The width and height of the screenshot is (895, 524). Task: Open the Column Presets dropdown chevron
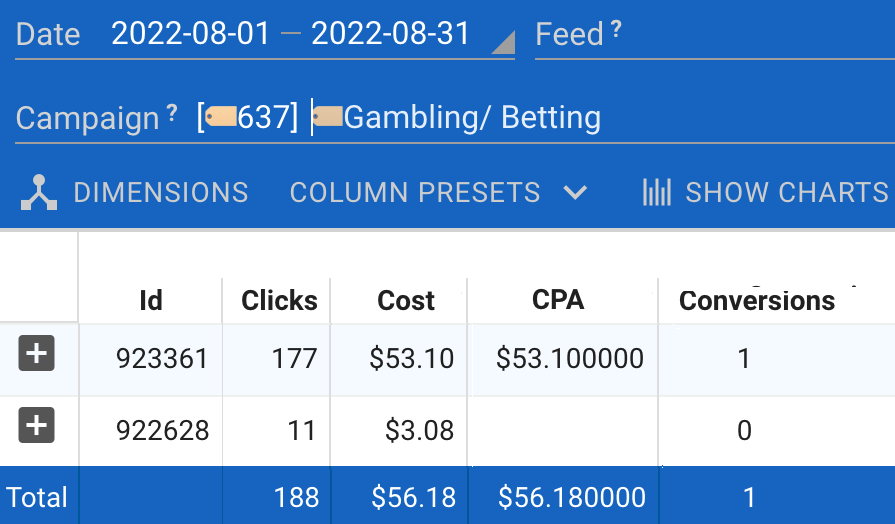tap(575, 192)
